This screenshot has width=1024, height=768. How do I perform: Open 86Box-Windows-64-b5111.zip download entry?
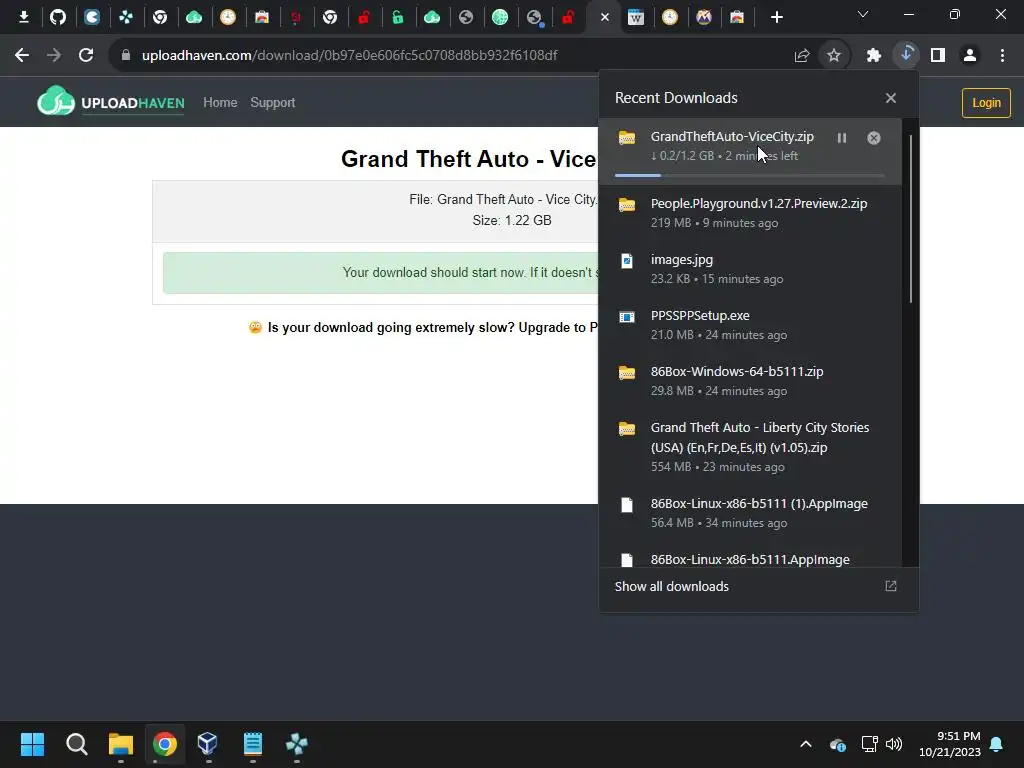pyautogui.click(x=750, y=381)
